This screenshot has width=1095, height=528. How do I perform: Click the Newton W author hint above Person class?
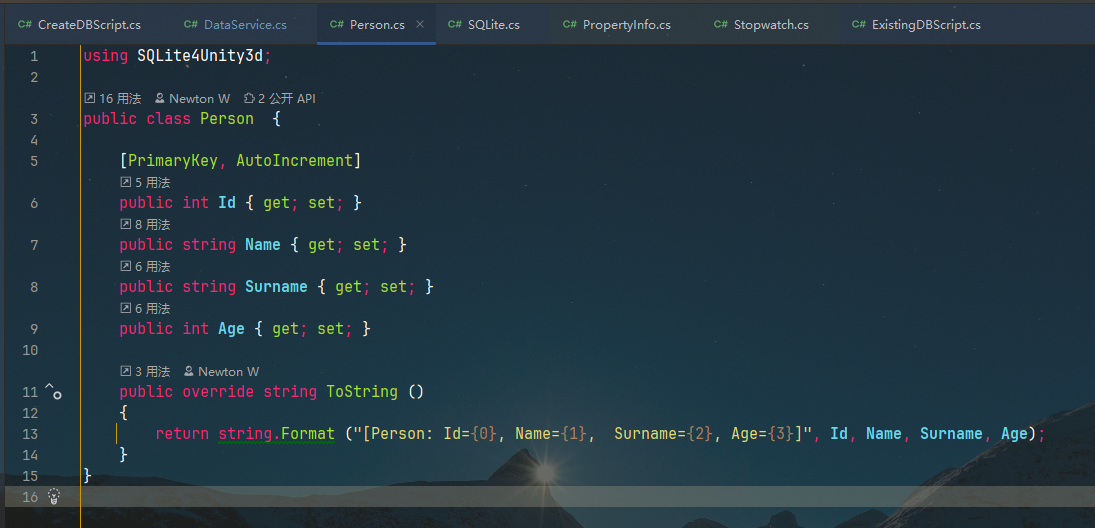[193, 98]
